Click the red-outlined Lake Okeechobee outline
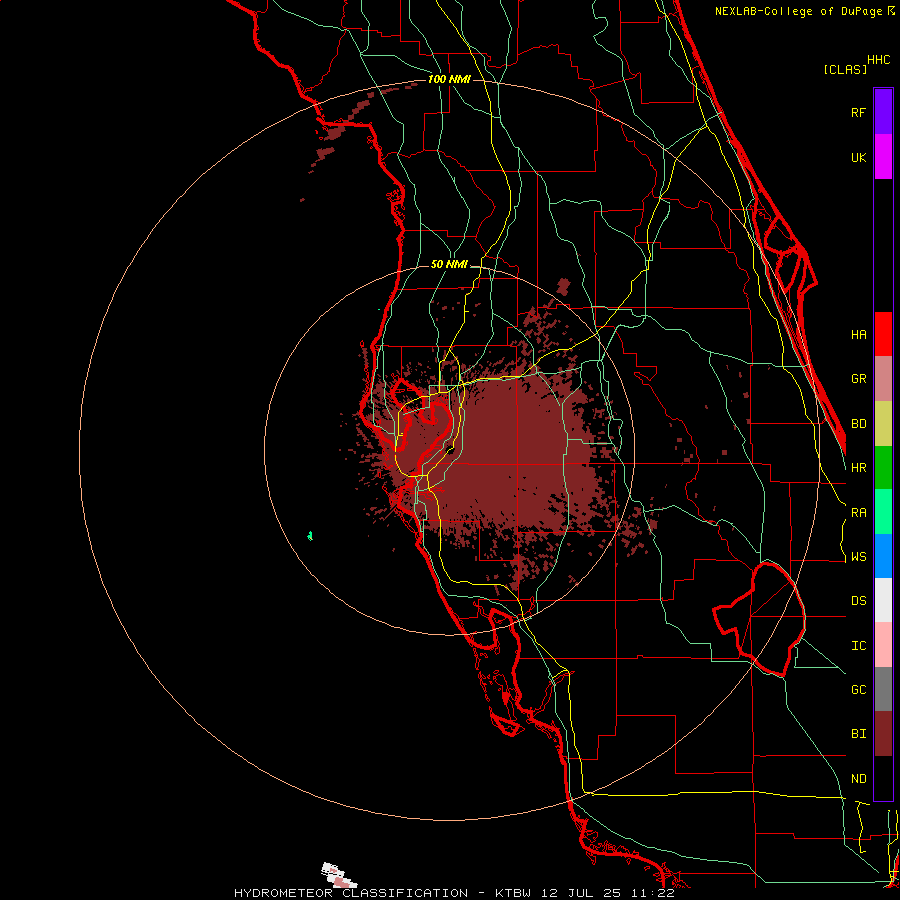The height and width of the screenshot is (900, 900). [759, 619]
